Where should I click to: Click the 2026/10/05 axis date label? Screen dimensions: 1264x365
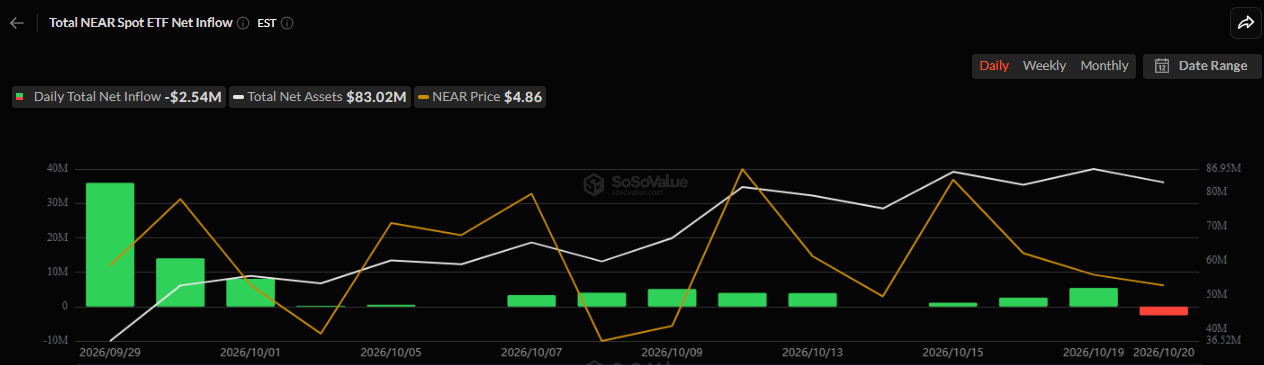391,352
